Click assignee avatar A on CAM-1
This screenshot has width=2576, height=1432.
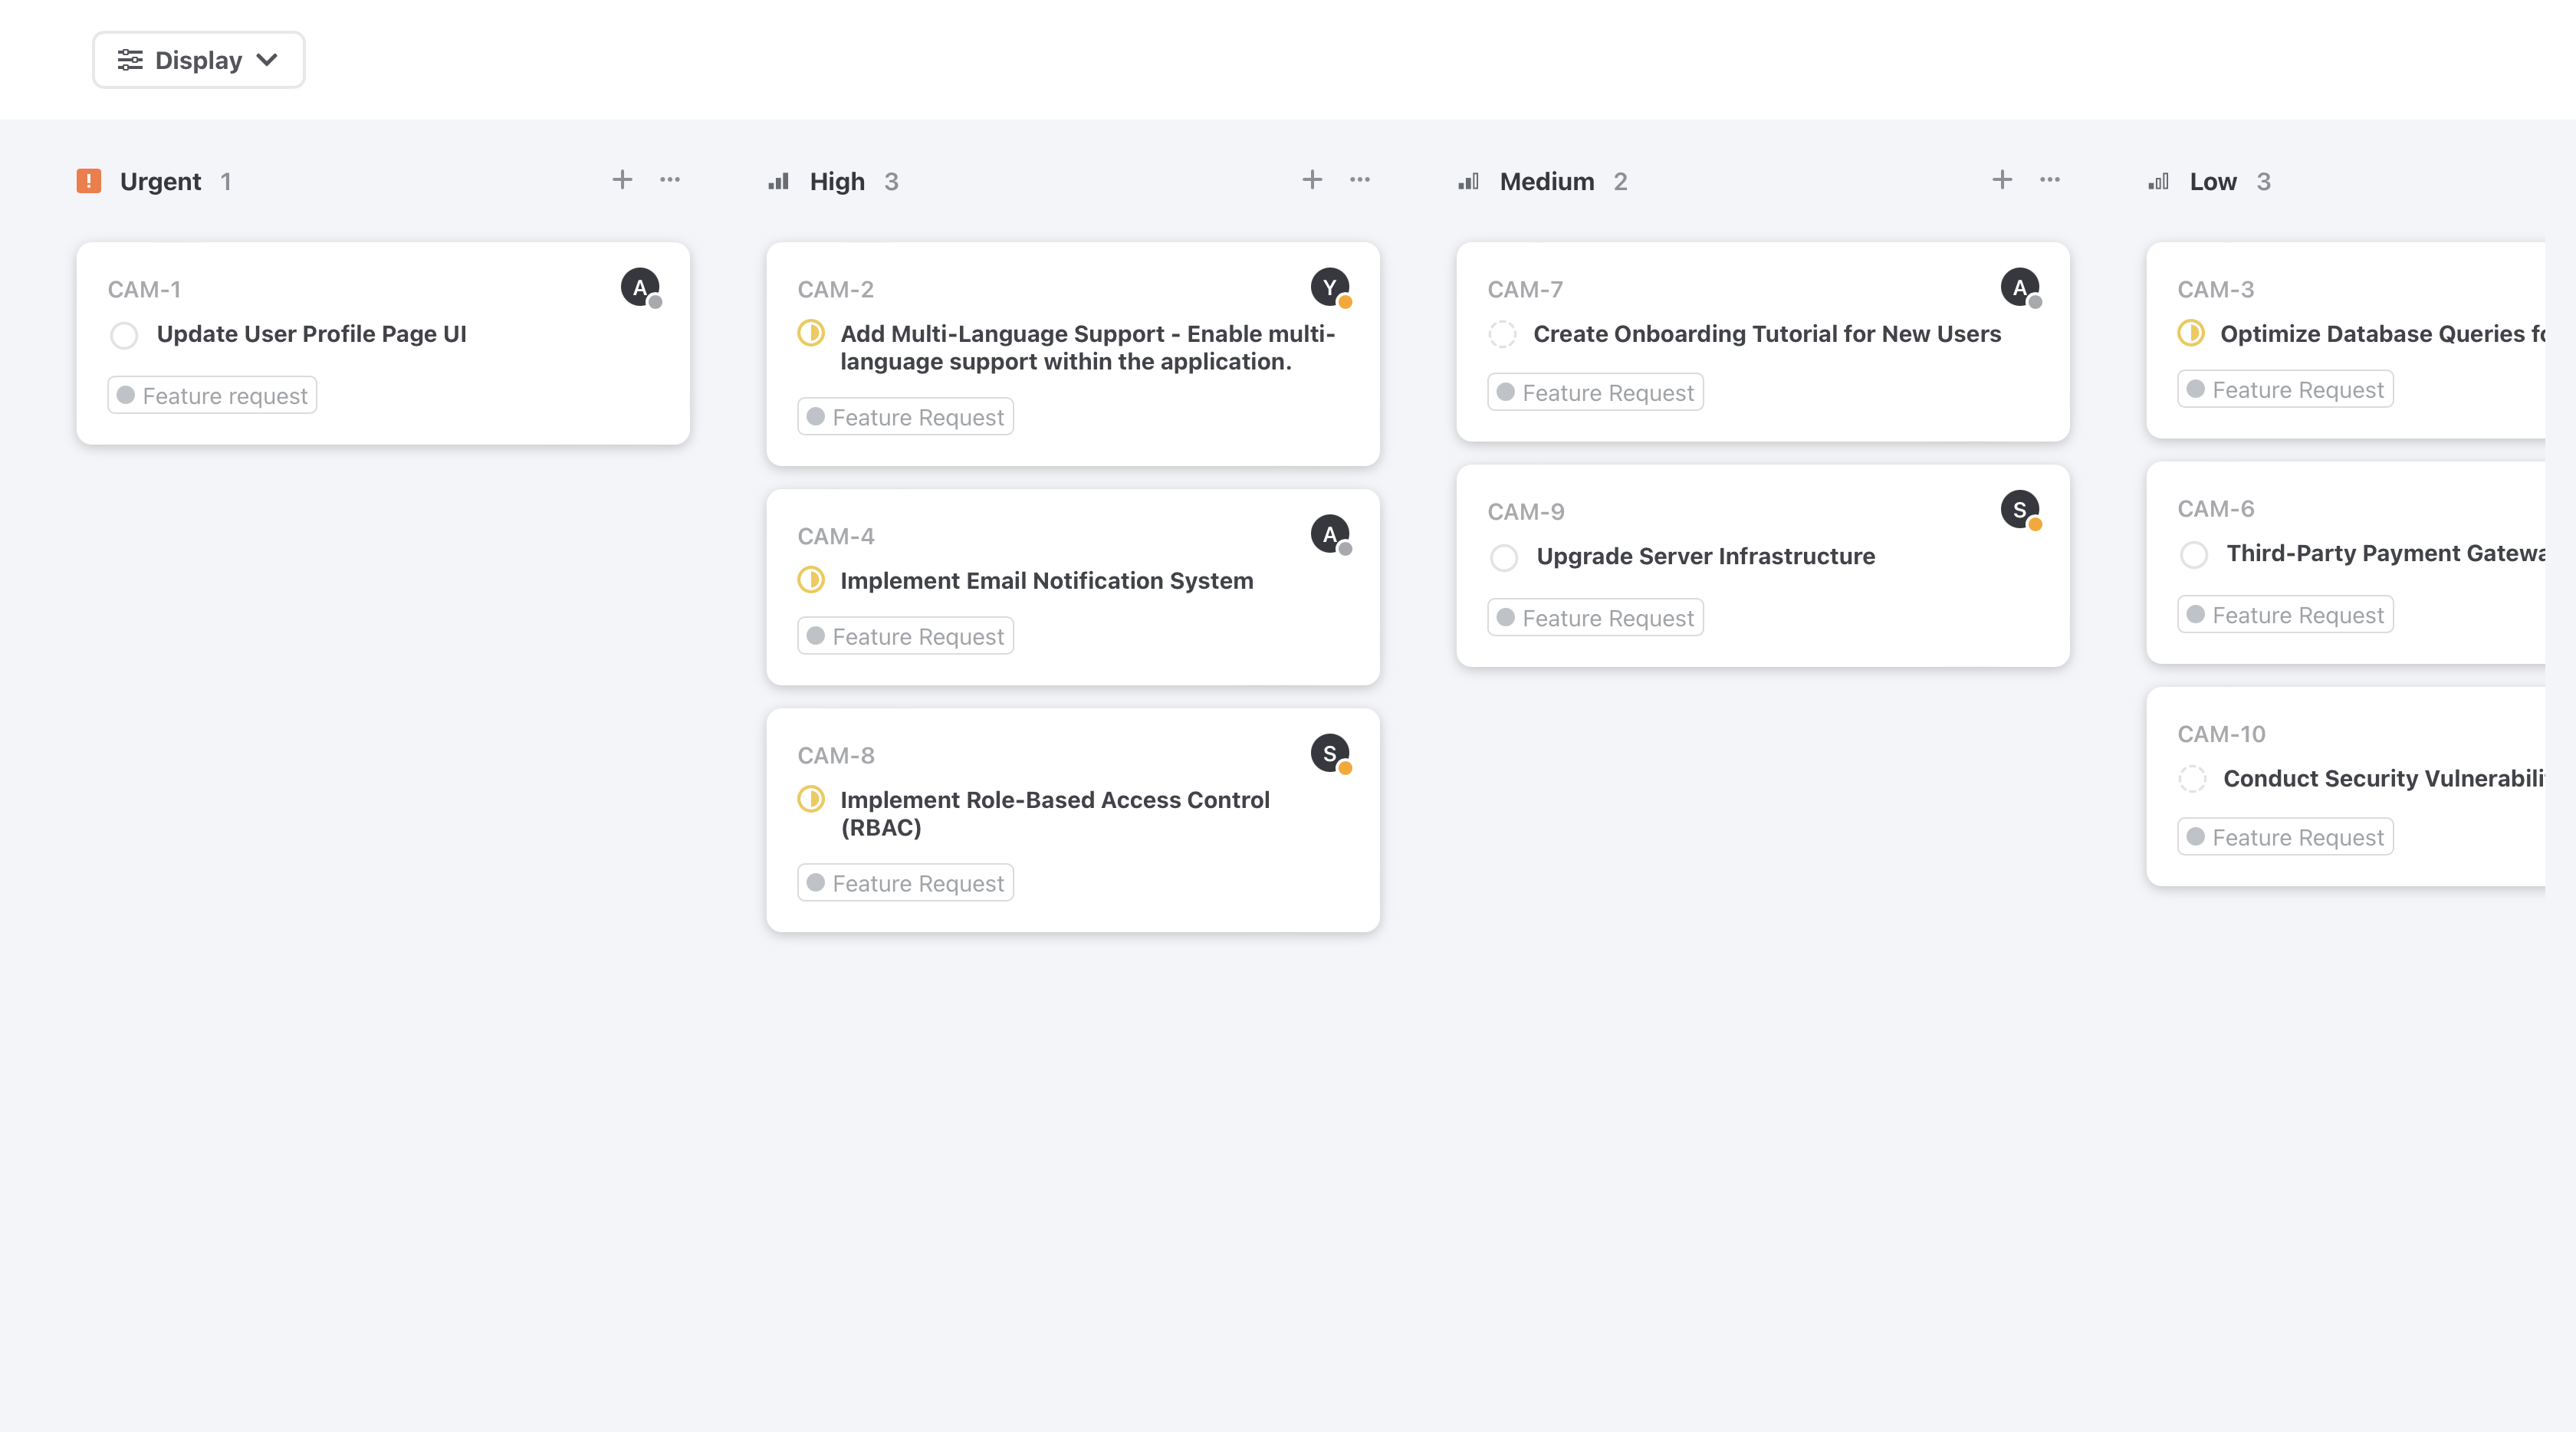coord(639,288)
